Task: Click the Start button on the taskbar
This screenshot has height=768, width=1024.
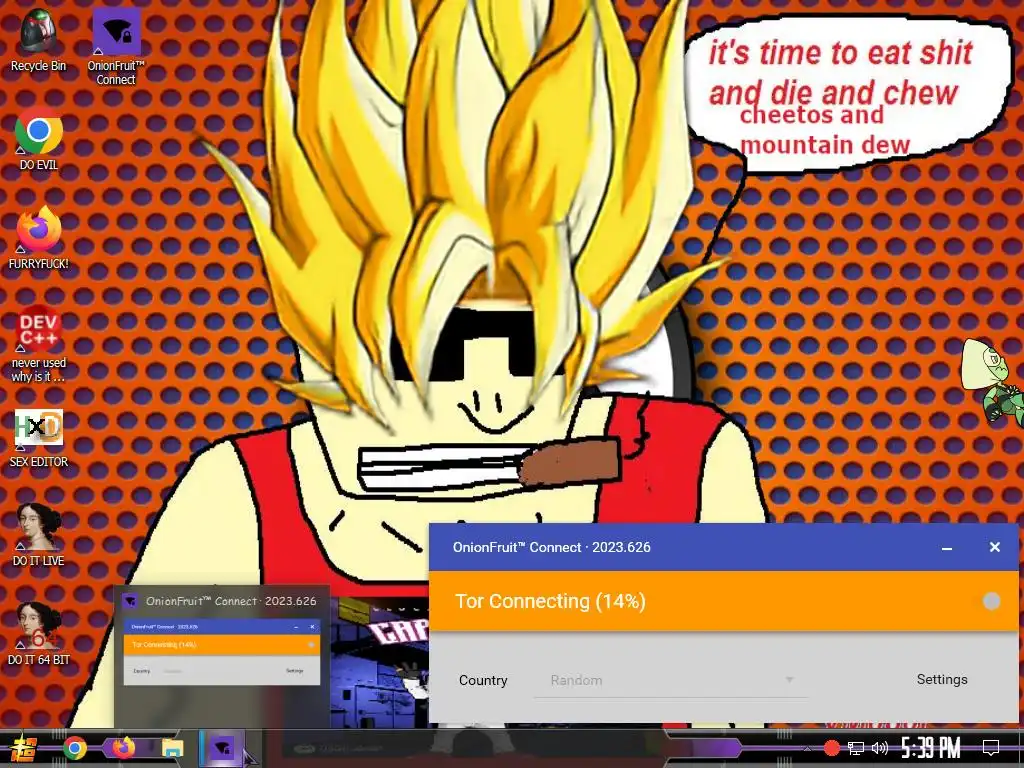Action: 23,749
